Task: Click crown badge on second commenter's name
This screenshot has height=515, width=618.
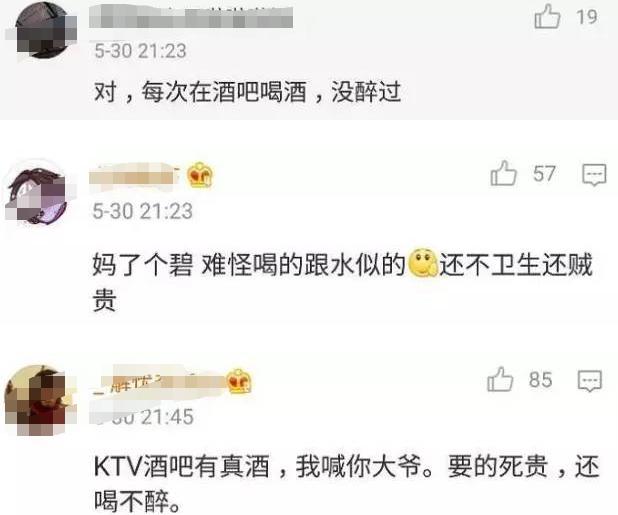Action: click(x=200, y=175)
